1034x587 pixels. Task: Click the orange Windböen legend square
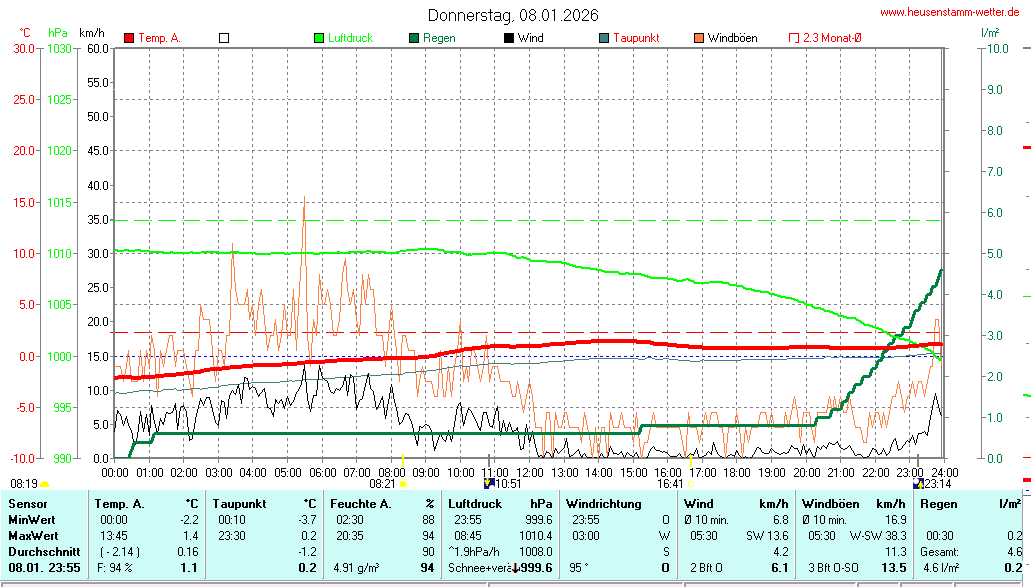point(699,38)
